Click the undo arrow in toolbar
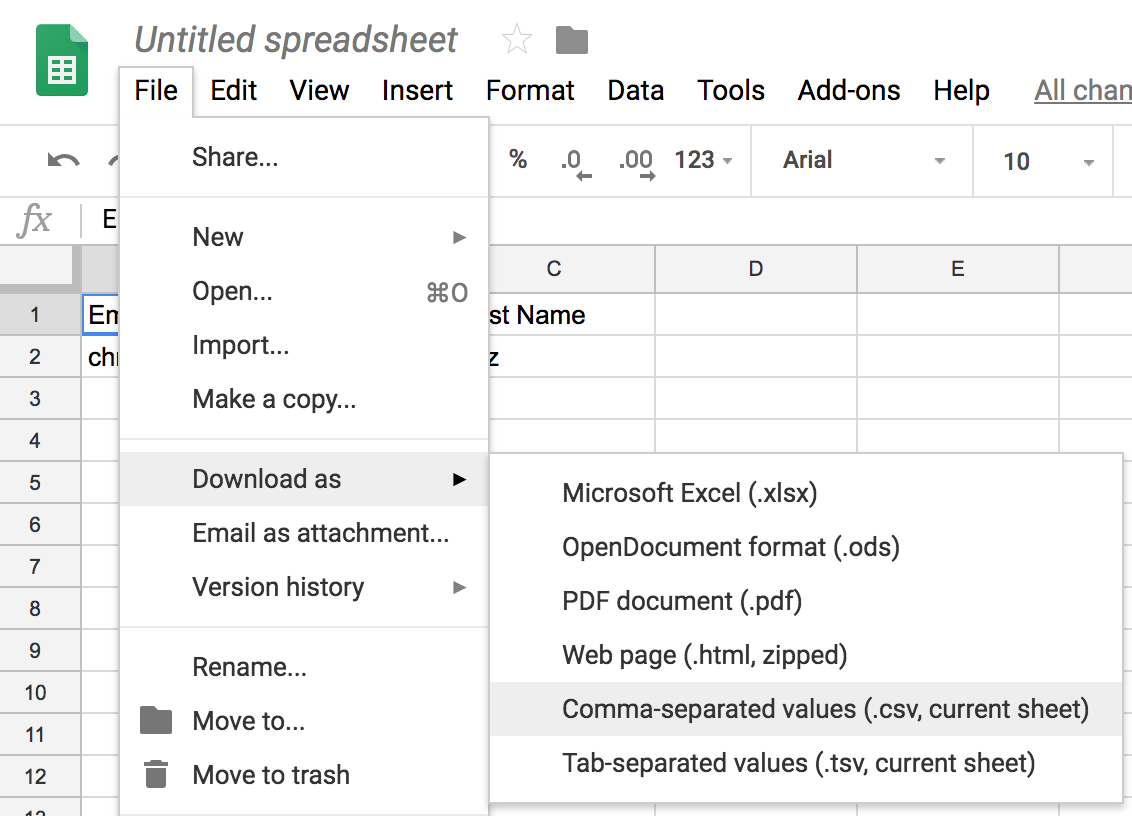The height and width of the screenshot is (816, 1132). coord(64,160)
